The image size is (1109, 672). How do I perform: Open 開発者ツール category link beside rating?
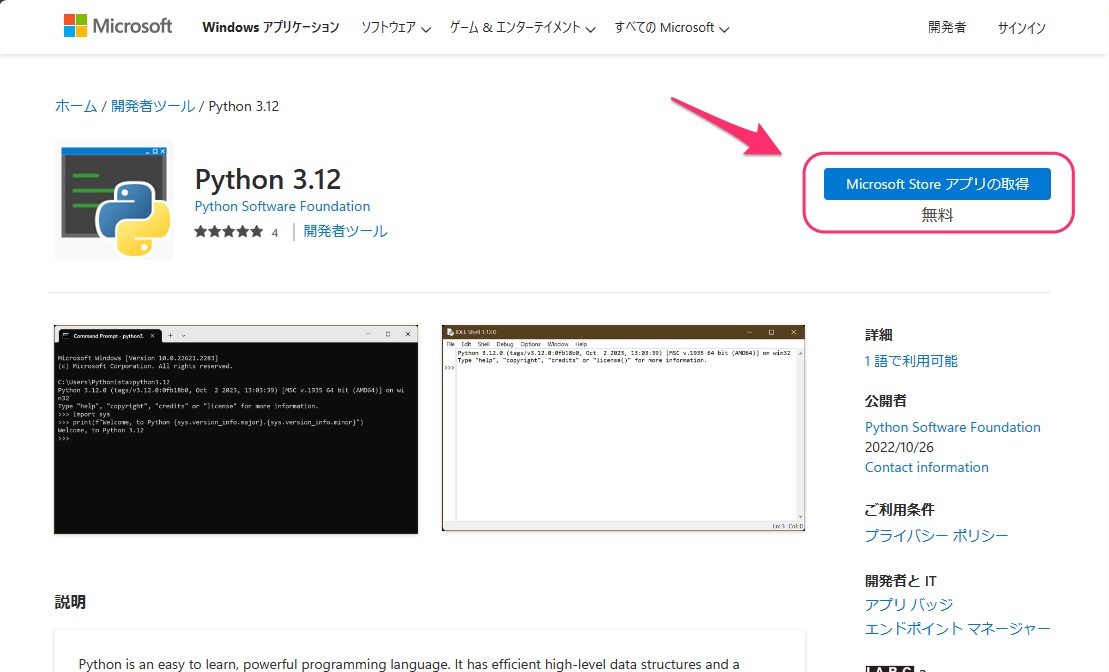point(345,231)
